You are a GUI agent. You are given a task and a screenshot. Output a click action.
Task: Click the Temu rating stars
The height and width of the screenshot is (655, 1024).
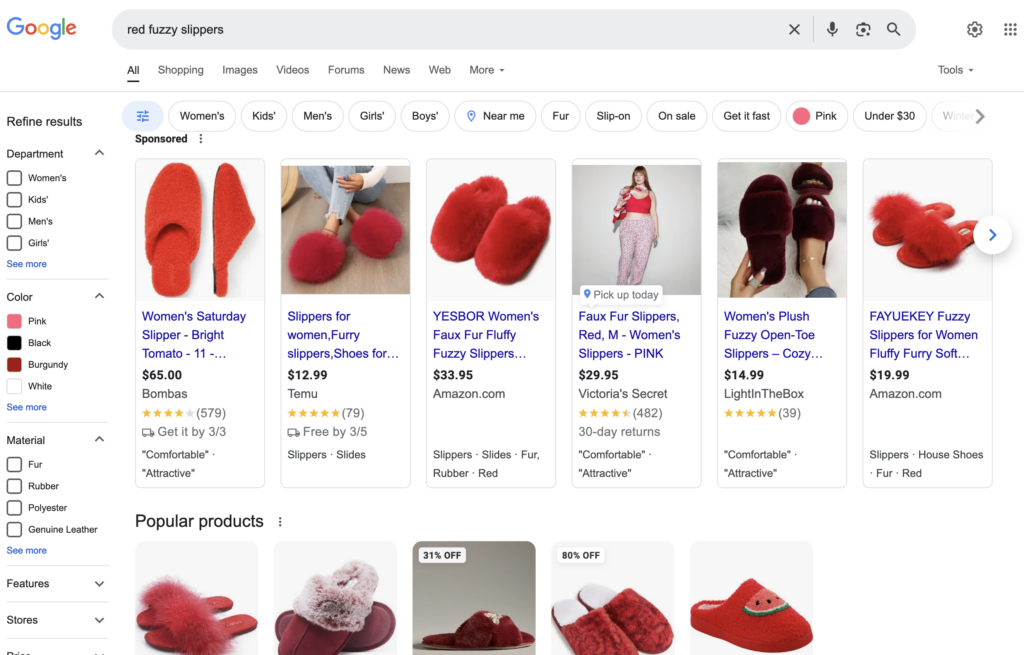[313, 413]
